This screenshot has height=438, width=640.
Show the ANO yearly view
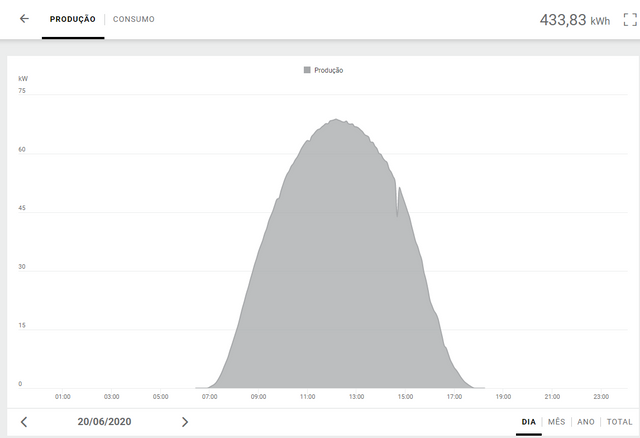tap(585, 422)
